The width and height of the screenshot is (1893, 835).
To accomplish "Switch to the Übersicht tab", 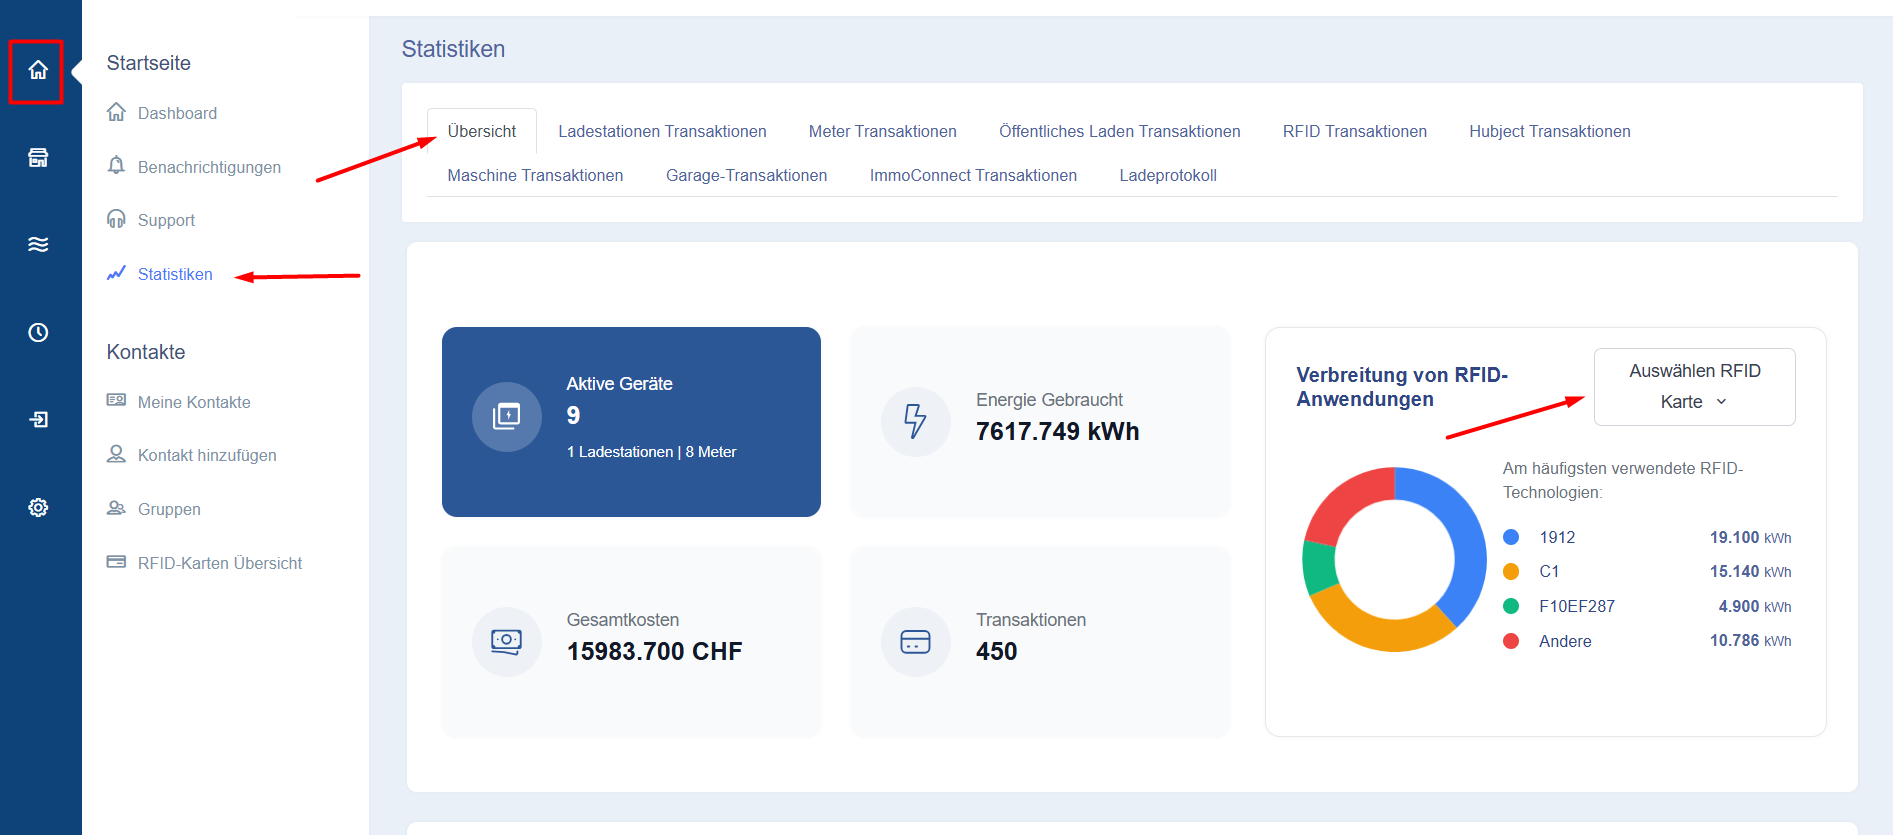I will point(482,131).
